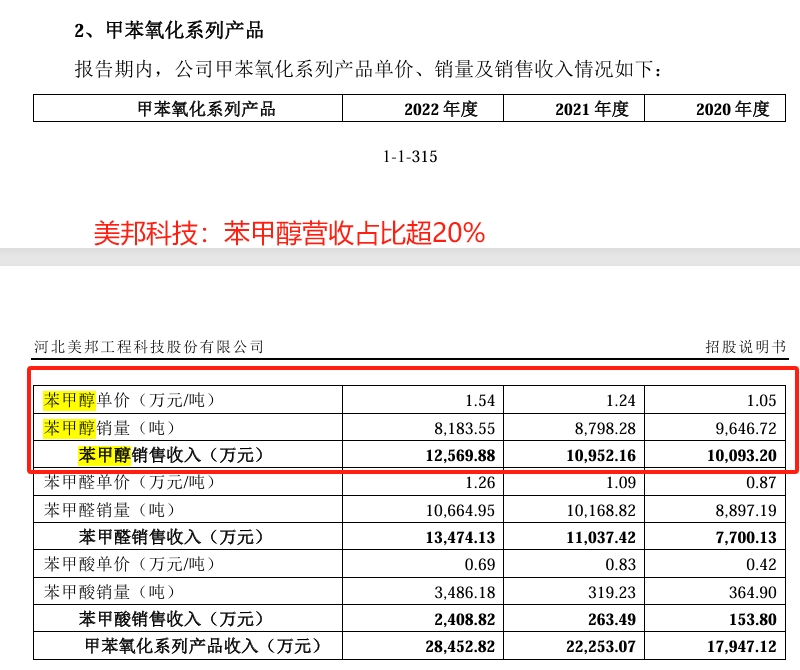800x670 pixels.
Task: Click the value '0.69'
Action: tap(480, 565)
